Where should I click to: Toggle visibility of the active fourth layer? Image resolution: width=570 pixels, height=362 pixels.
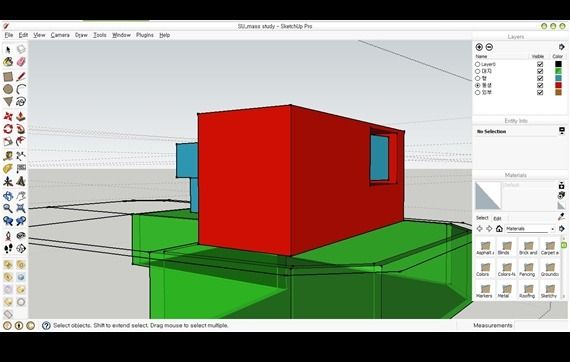(x=540, y=85)
